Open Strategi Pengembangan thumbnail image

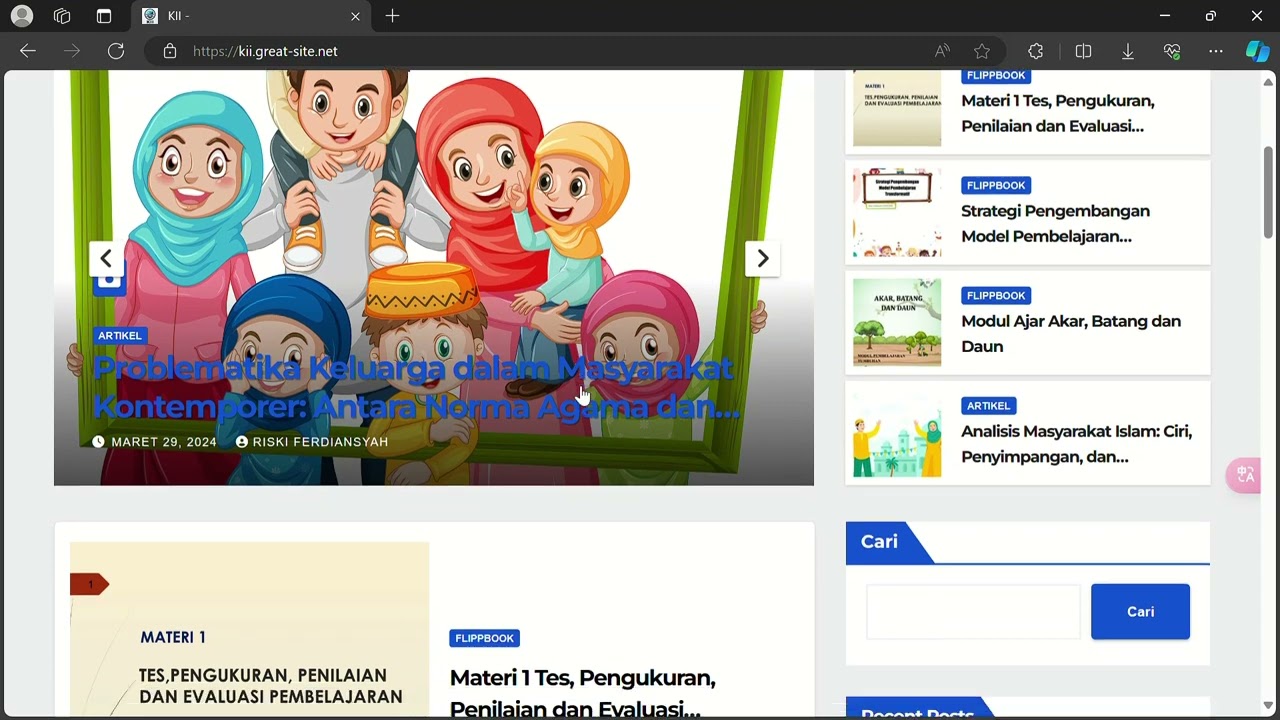[x=897, y=212]
